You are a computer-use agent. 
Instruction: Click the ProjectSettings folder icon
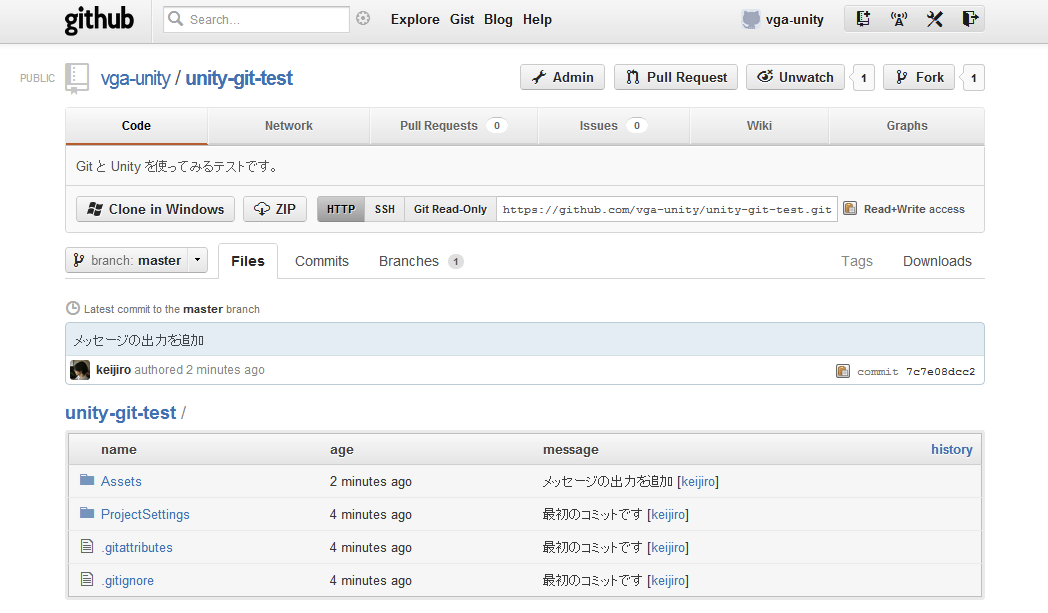(87, 513)
